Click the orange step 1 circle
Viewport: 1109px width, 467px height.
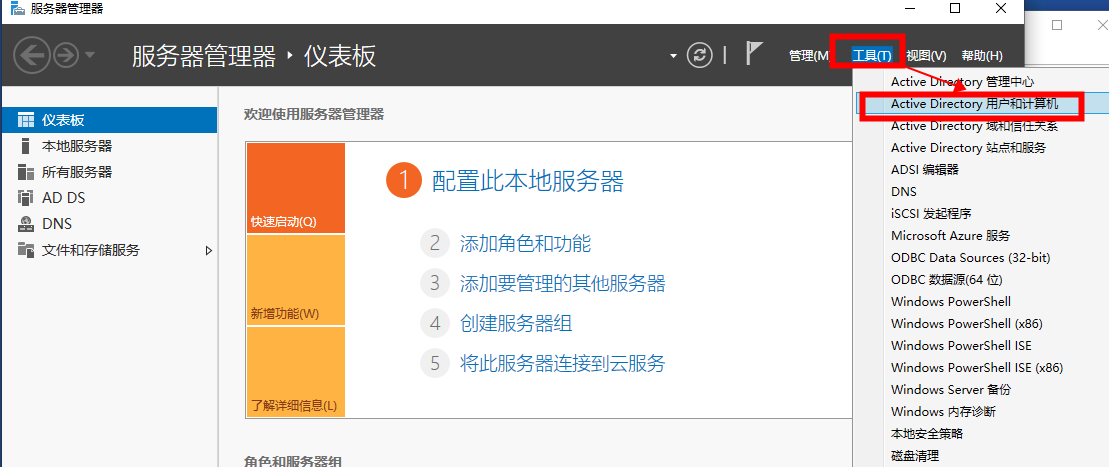[404, 181]
